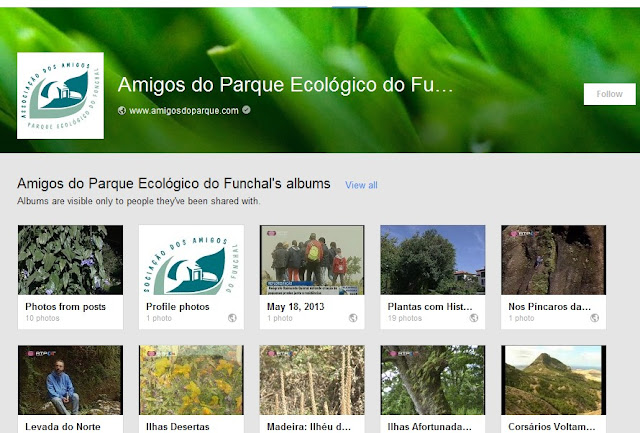640x433 pixels.
Task: Open the Plantas com Hist... album thumbnail
Action: coord(433,260)
